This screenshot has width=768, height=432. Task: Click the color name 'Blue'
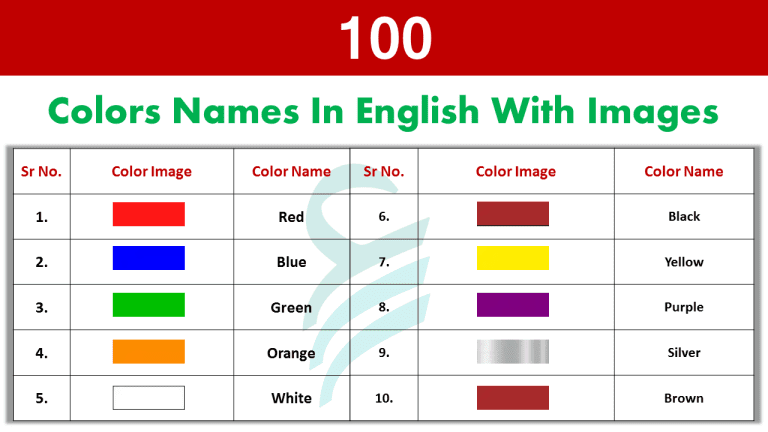tap(291, 262)
